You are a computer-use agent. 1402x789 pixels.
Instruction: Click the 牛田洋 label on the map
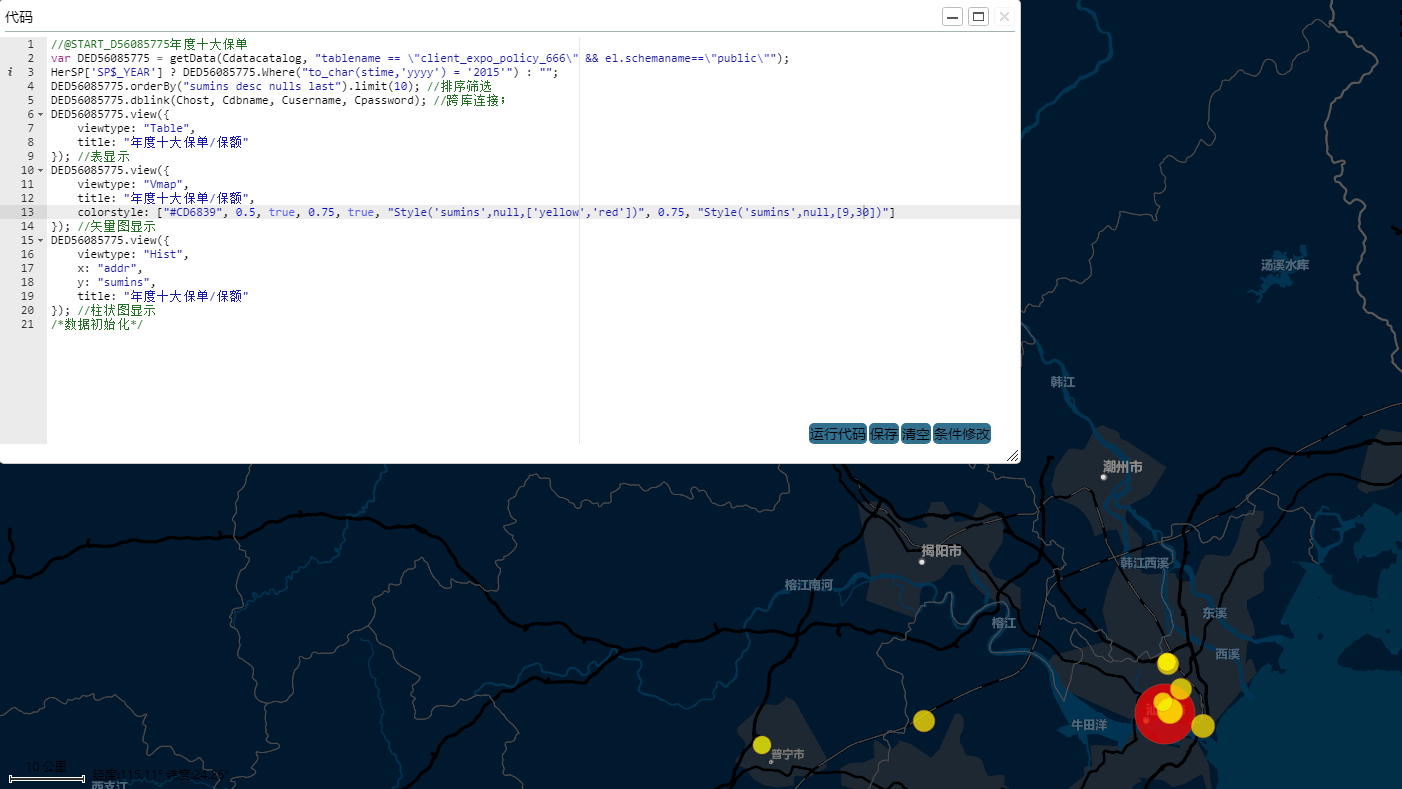(1089, 725)
